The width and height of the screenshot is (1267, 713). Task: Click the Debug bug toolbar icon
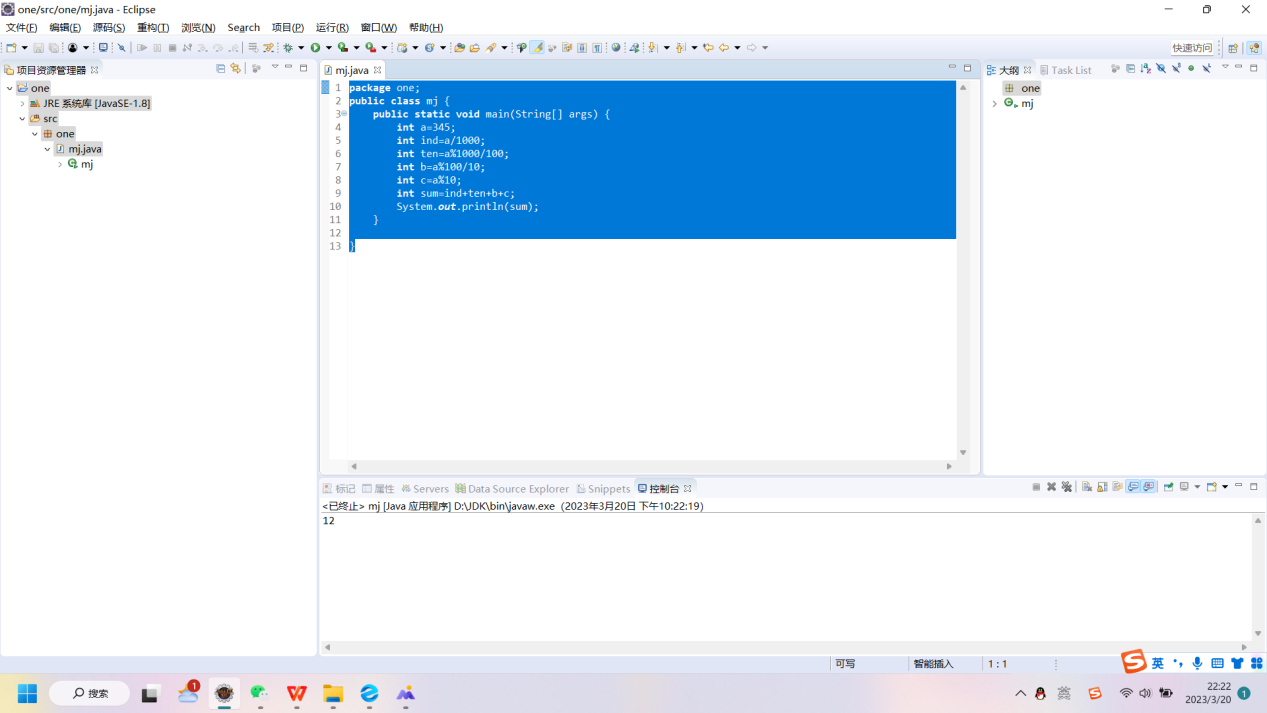coord(288,47)
